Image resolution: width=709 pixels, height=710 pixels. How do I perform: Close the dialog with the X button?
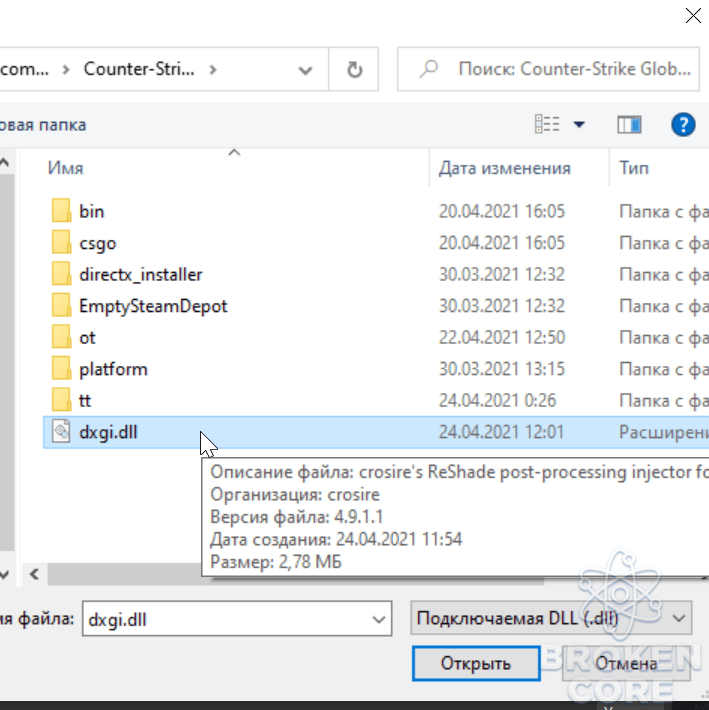pyautogui.click(x=693, y=16)
